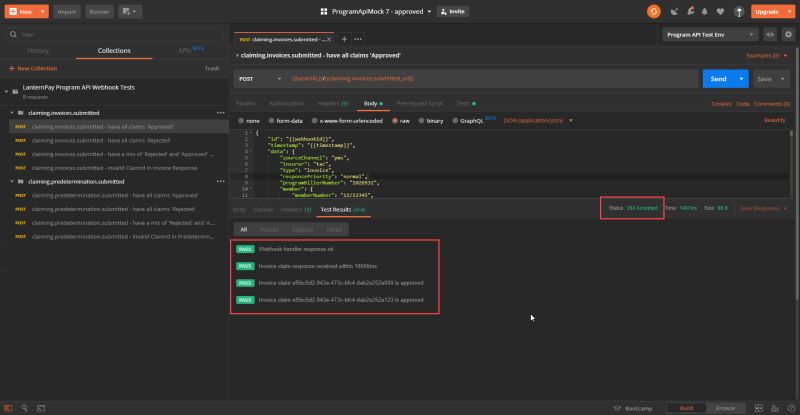Open the find and replace status bar icon
This screenshot has width=800, height=415.
click(x=24, y=408)
